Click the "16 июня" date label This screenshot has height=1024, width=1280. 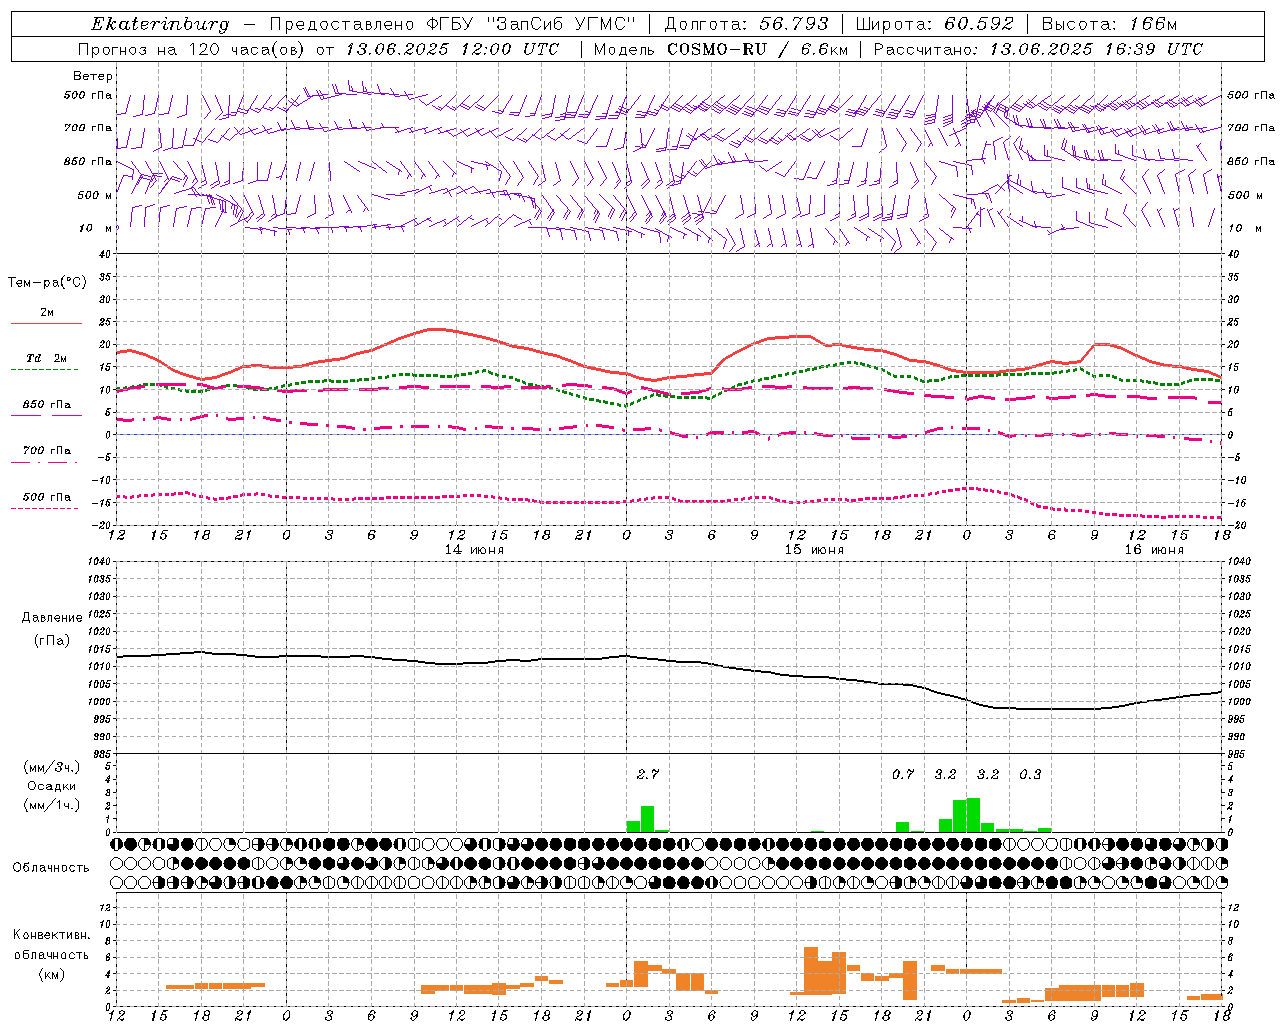pyautogui.click(x=1154, y=550)
